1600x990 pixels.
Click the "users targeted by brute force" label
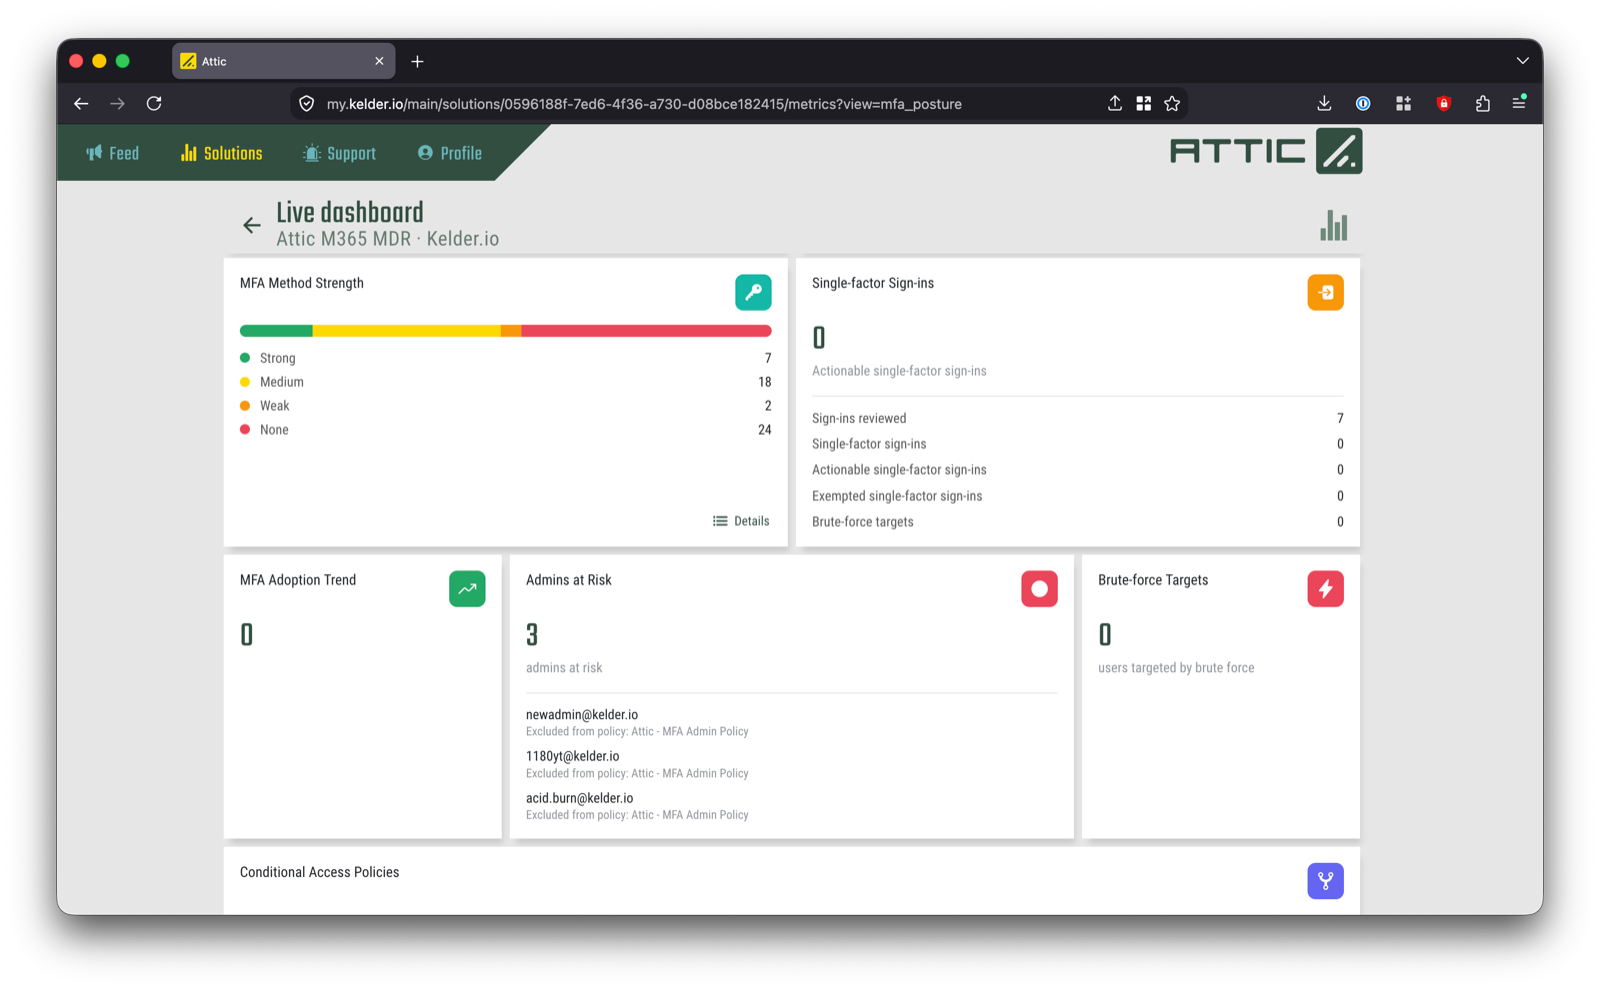[1175, 668]
